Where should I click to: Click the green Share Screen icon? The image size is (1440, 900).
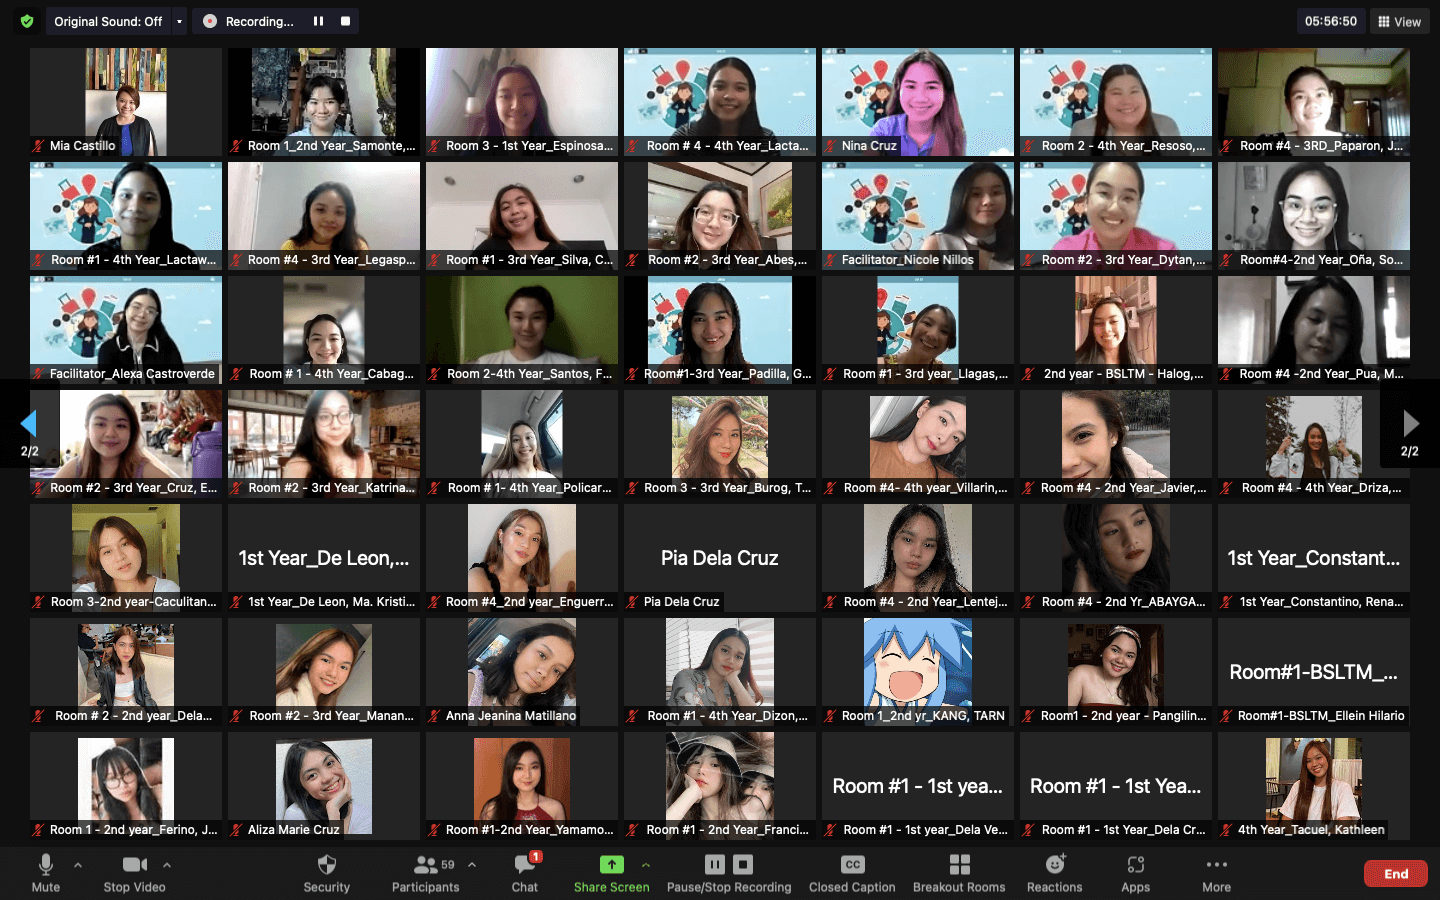tap(611, 865)
